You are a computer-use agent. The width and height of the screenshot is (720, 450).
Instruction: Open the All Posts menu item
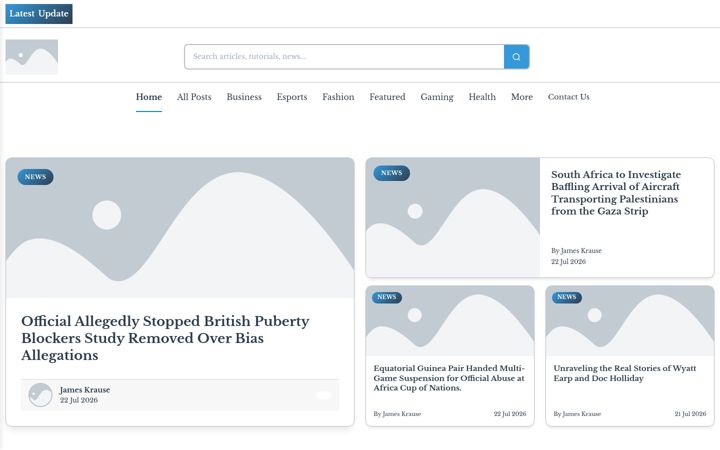[x=194, y=97]
